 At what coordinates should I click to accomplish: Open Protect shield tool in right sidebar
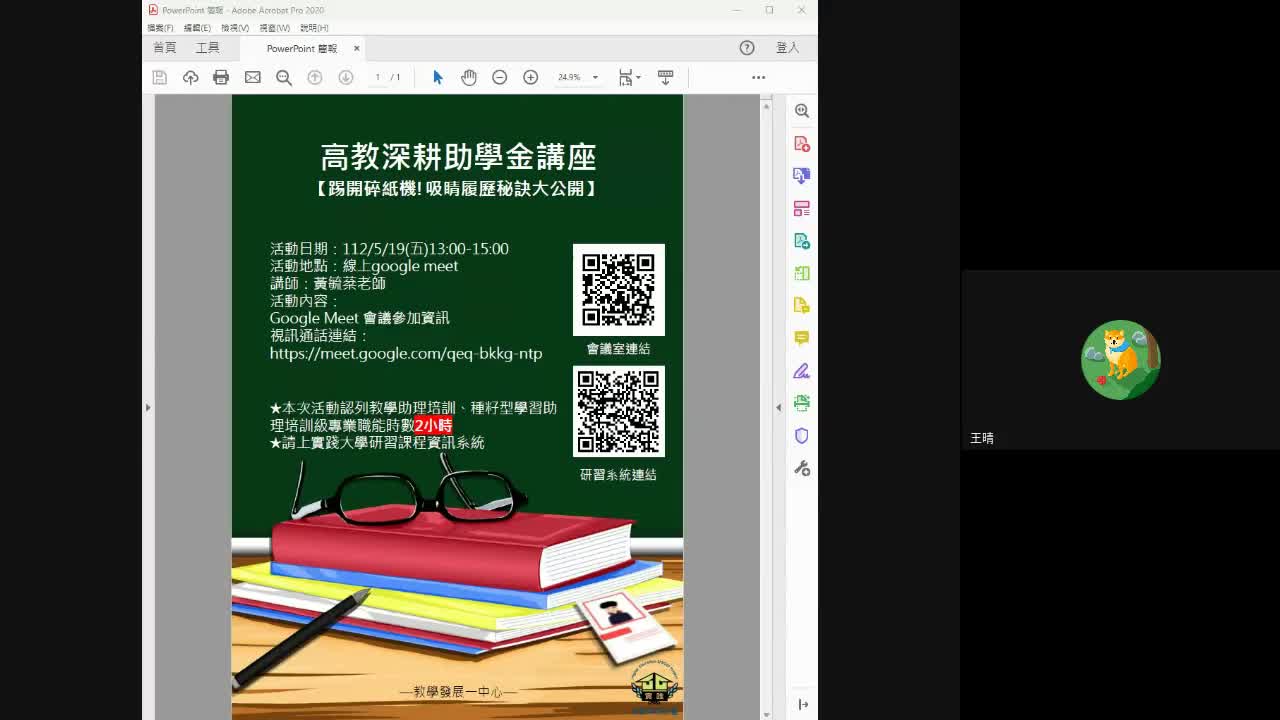point(802,436)
